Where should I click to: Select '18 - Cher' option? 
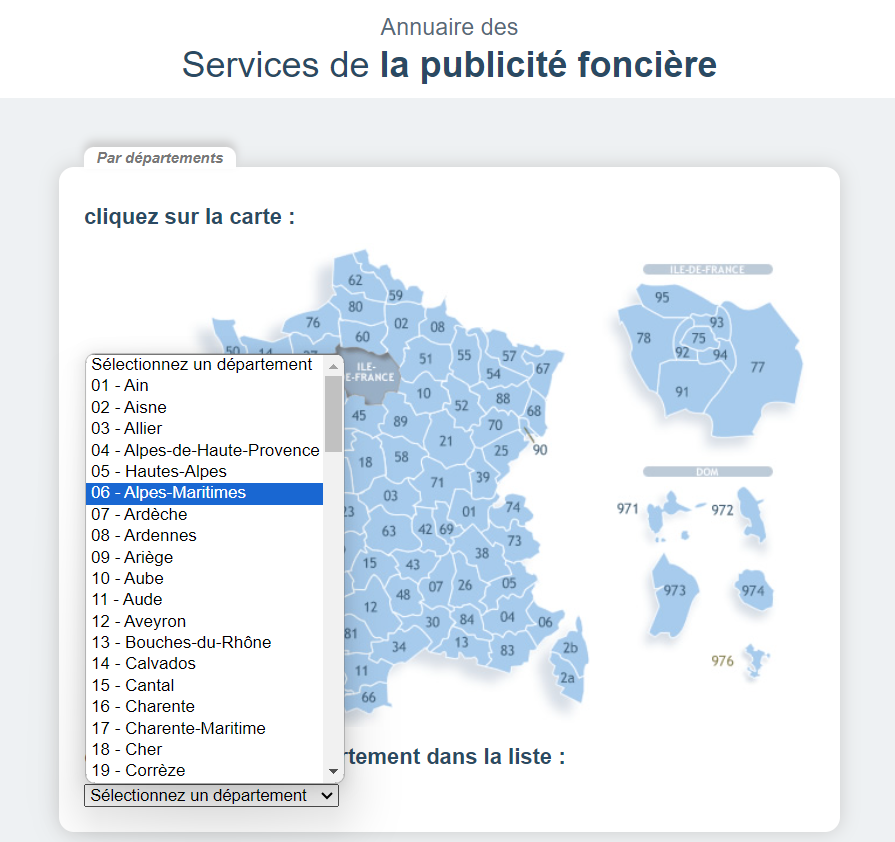pos(204,749)
